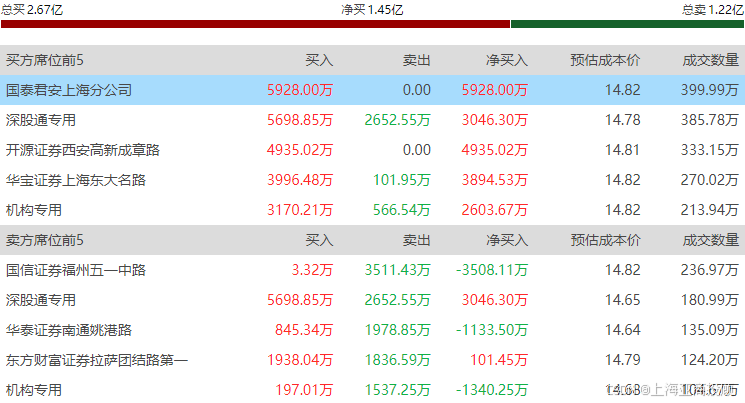Screen dimensions: 745x403
Task: Select 华泰证券南通姚港路 seat name
Action: (69, 330)
